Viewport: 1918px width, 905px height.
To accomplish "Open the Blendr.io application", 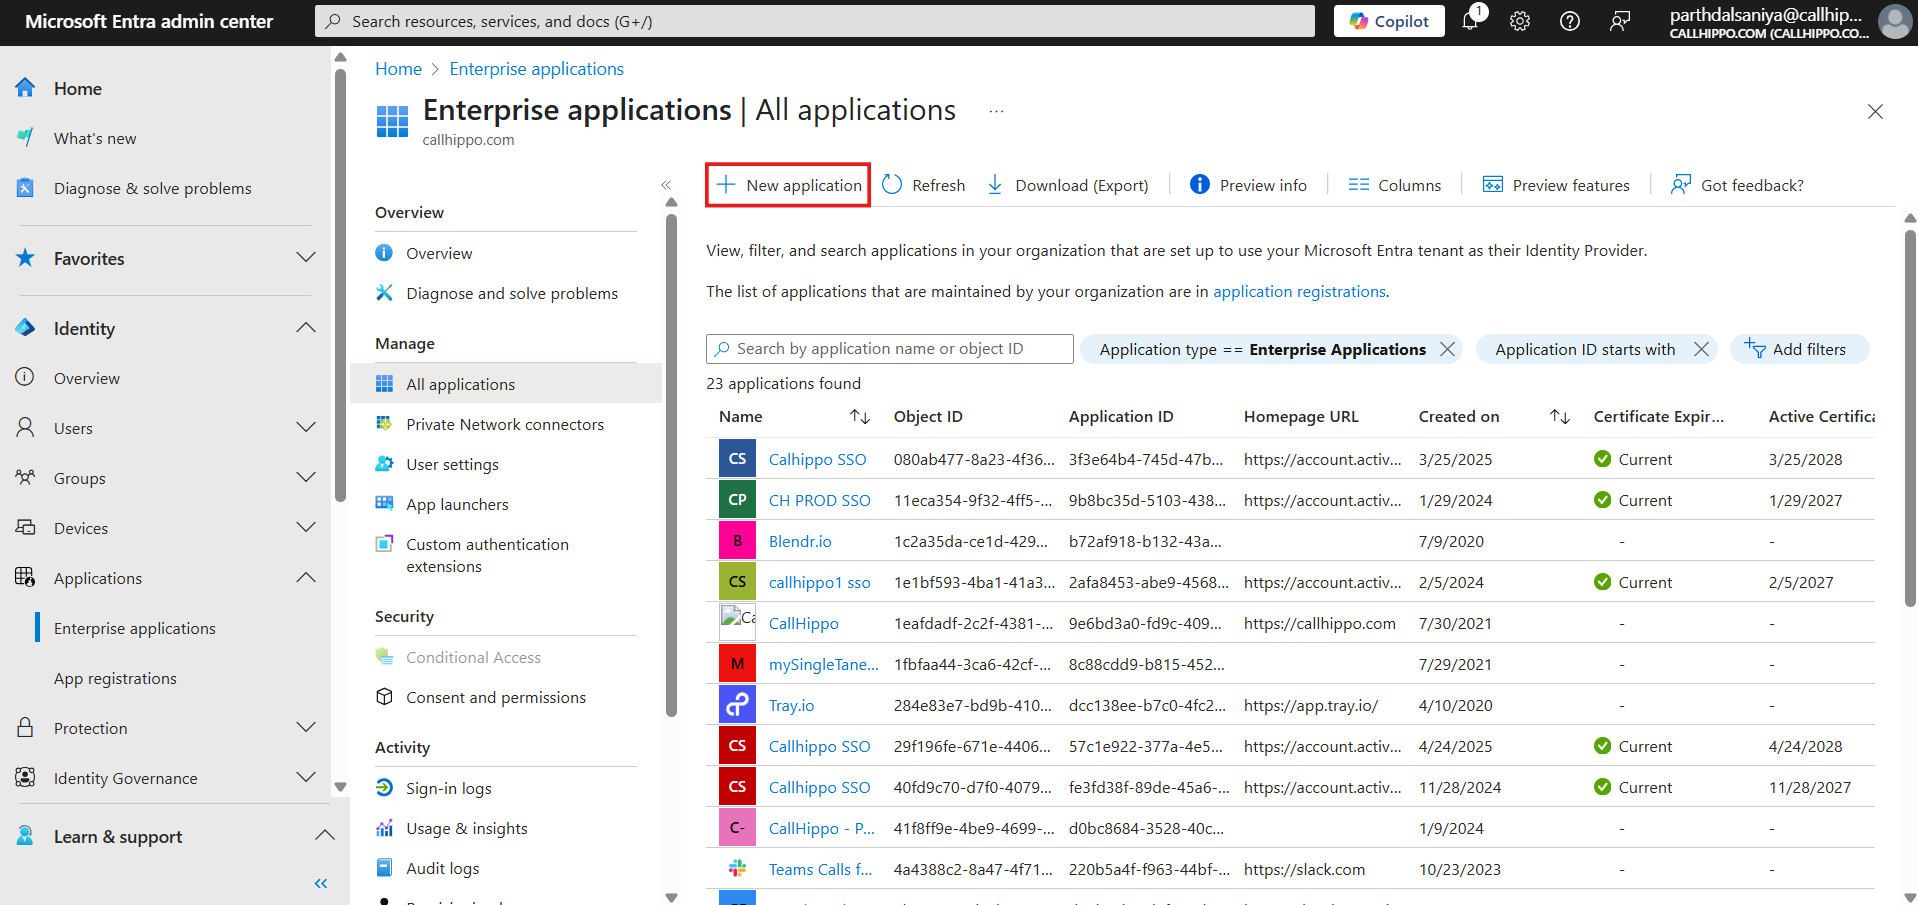I will click(800, 541).
